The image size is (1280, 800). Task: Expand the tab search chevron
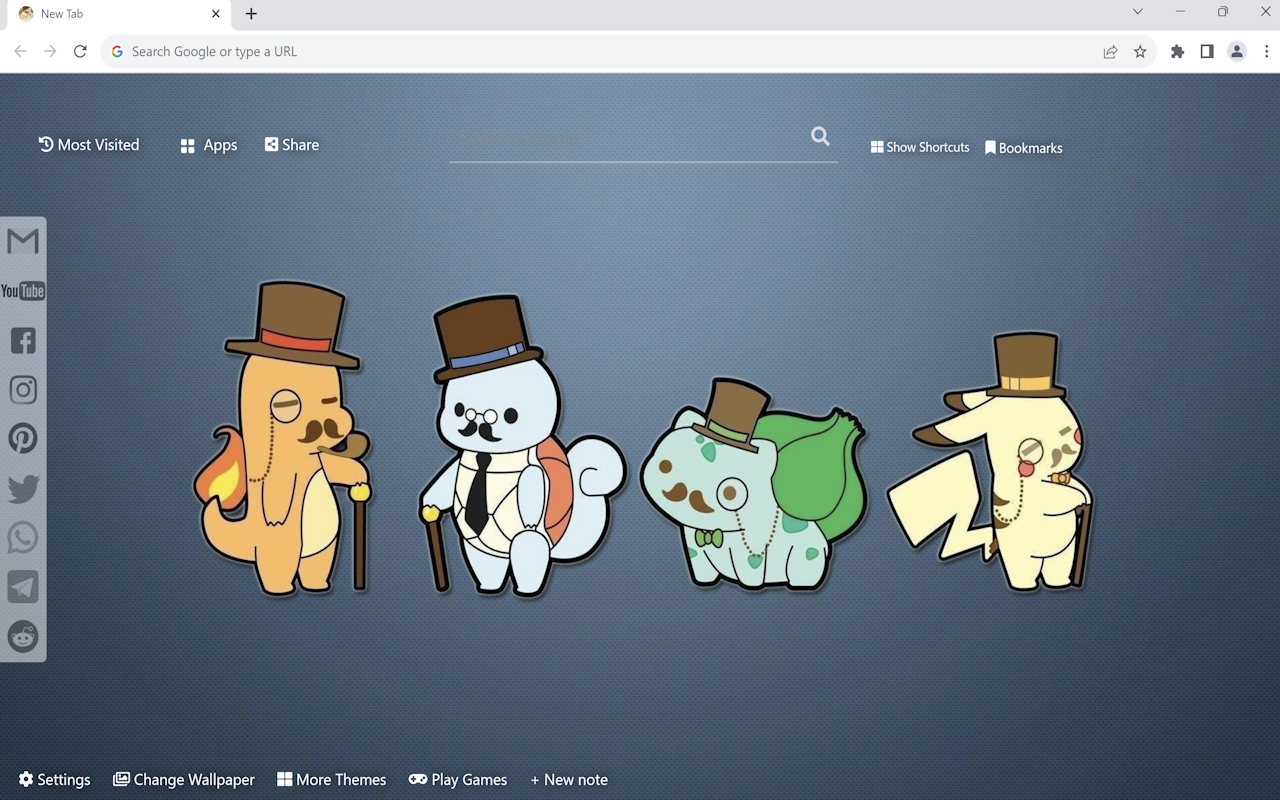pyautogui.click(x=1137, y=12)
